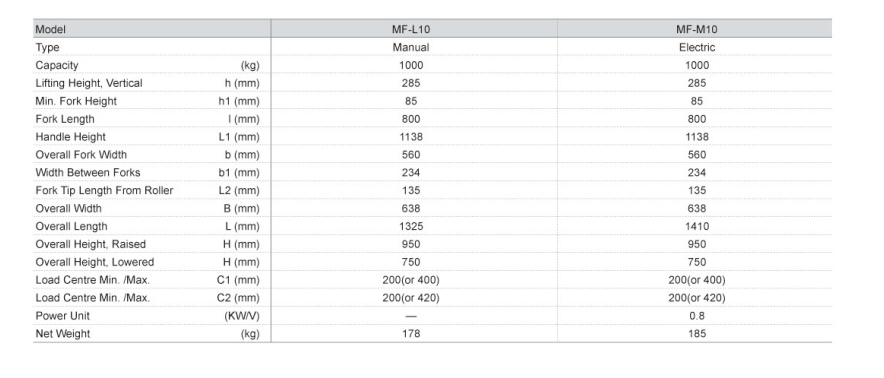
Task: Click the 185 net weight value
Action: click(697, 334)
